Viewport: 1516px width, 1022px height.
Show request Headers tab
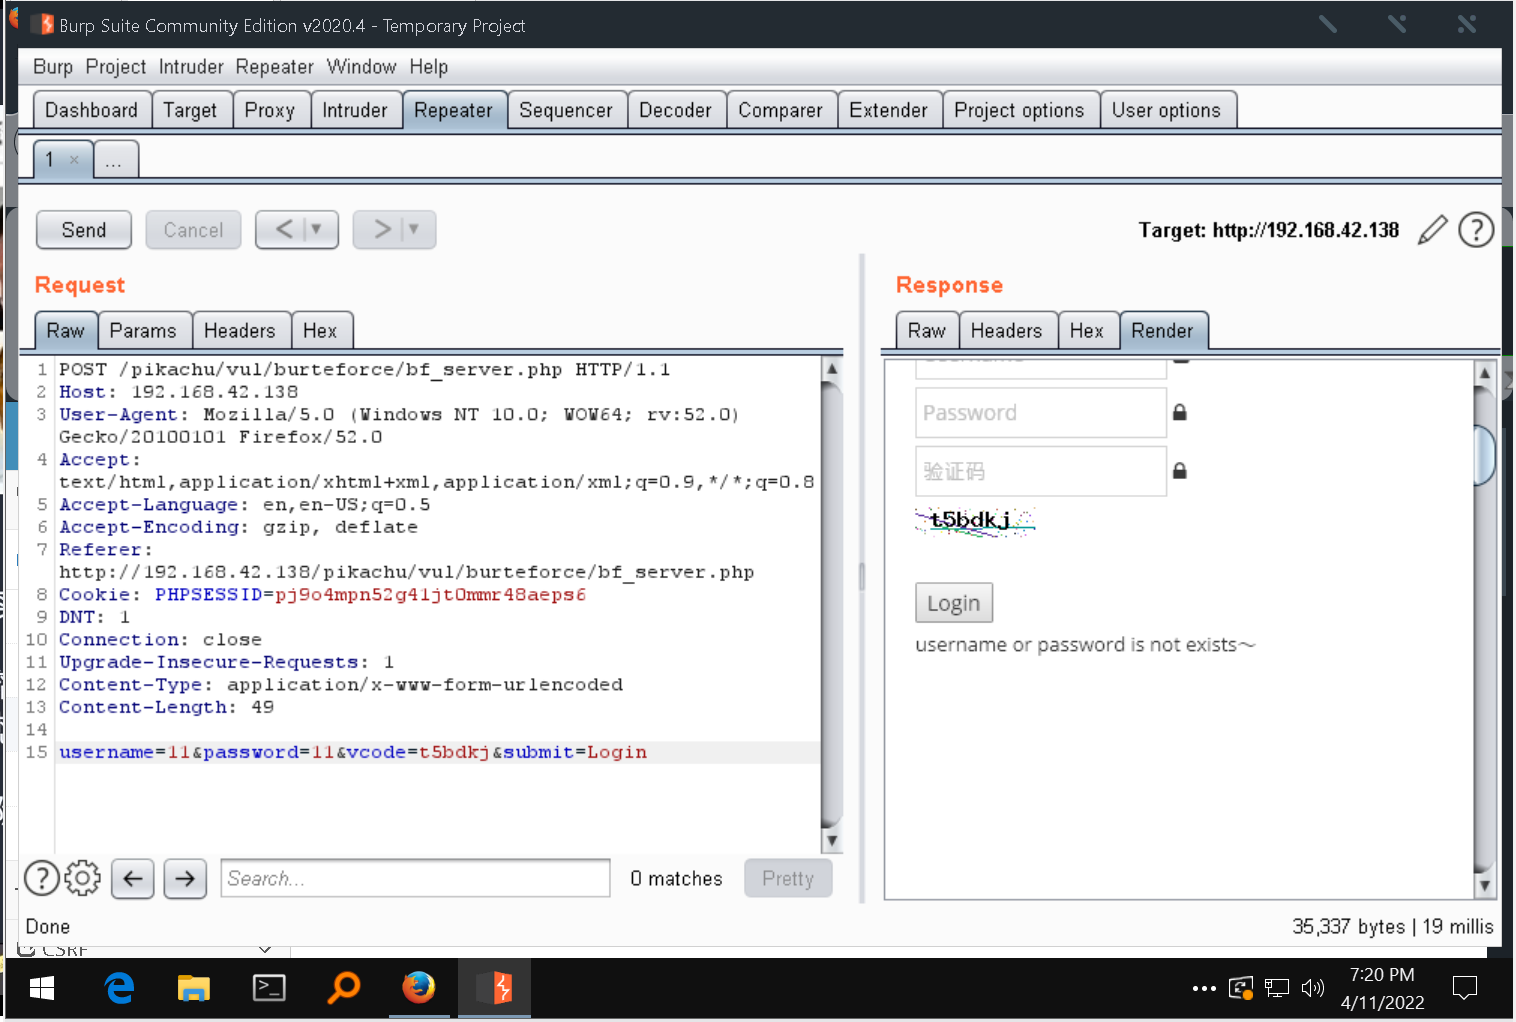[x=240, y=331]
